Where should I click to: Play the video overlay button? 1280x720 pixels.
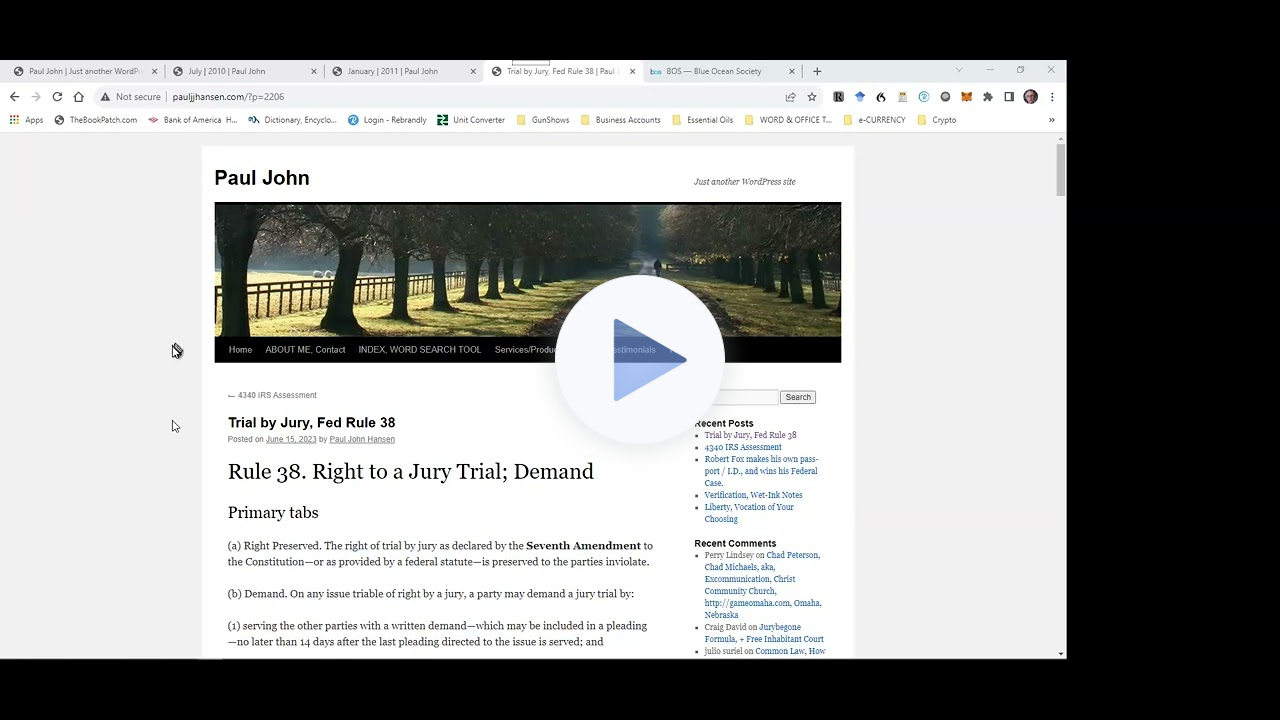[640, 360]
